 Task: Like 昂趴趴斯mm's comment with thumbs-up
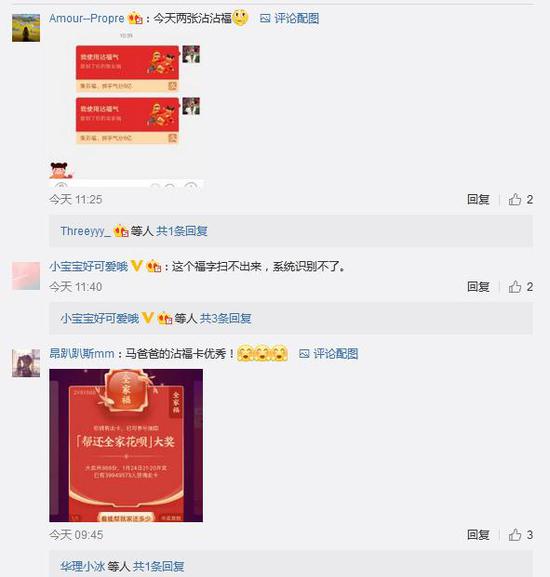(515, 535)
